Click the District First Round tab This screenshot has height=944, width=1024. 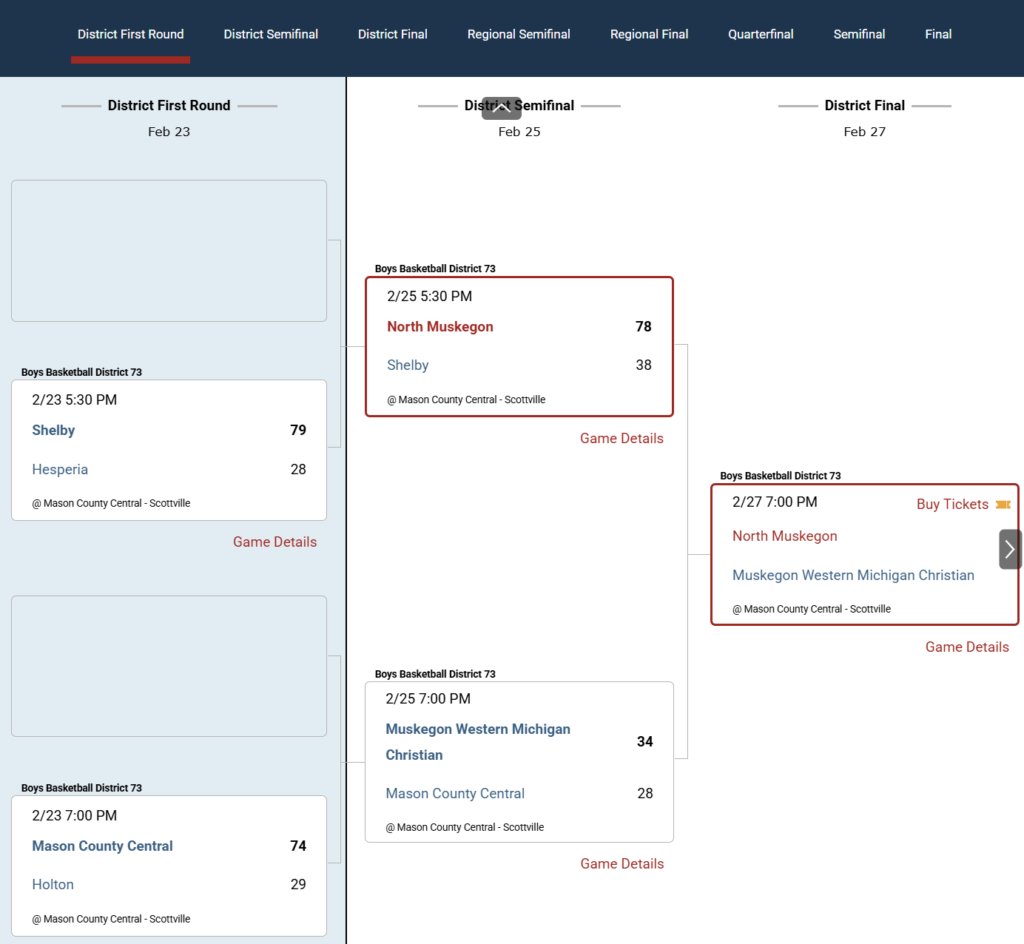pos(131,34)
